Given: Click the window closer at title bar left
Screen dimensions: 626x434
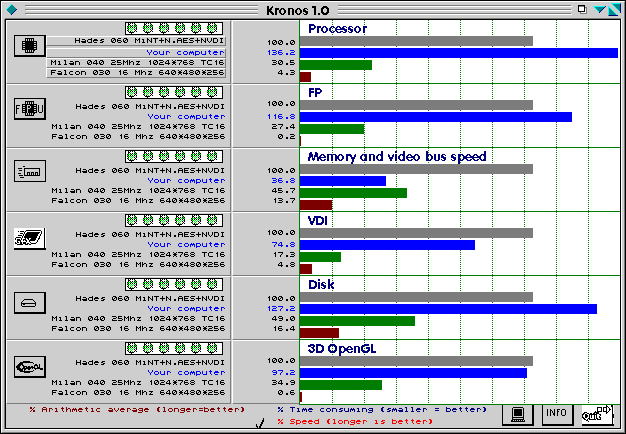Looking at the screenshot, I should (9, 8).
